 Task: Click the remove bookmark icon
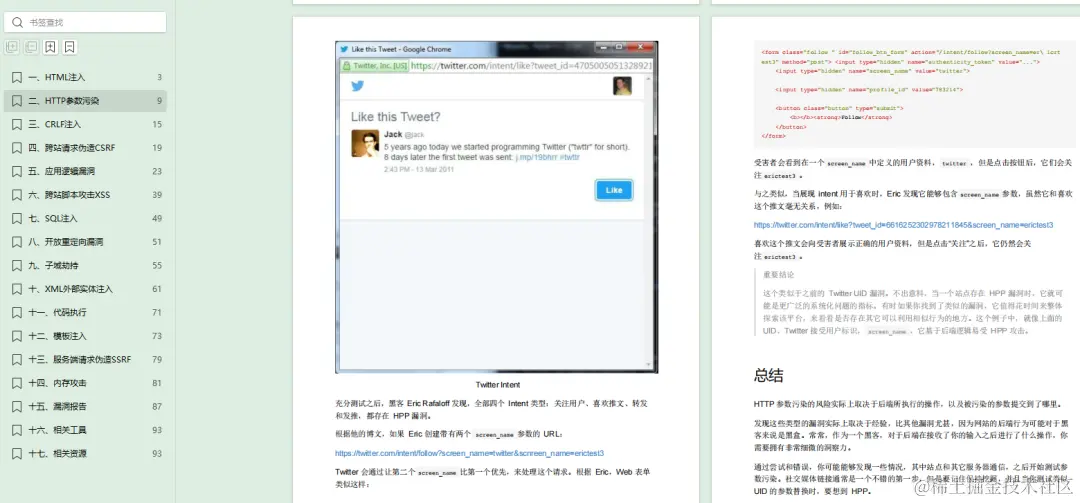70,48
